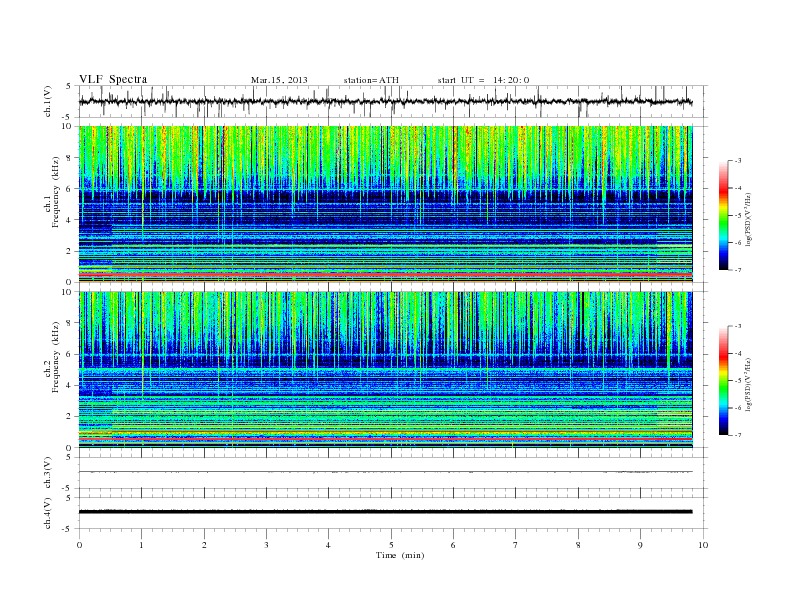Click inside the ch.2 spectrogram panel
This screenshot has height=612, width=792.
(x=385, y=370)
